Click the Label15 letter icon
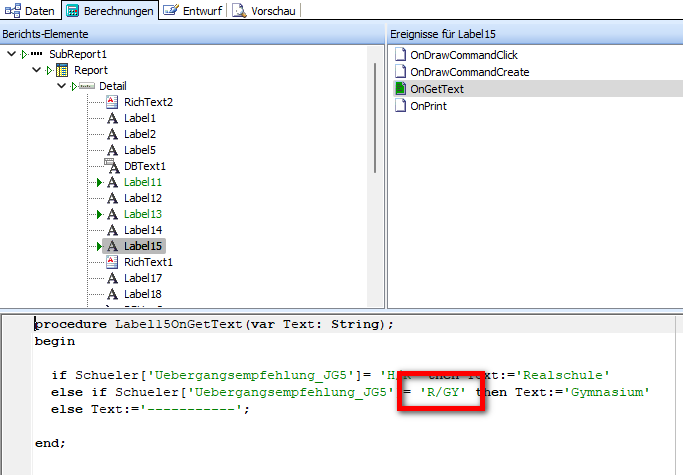683x475 pixels. coord(112,246)
